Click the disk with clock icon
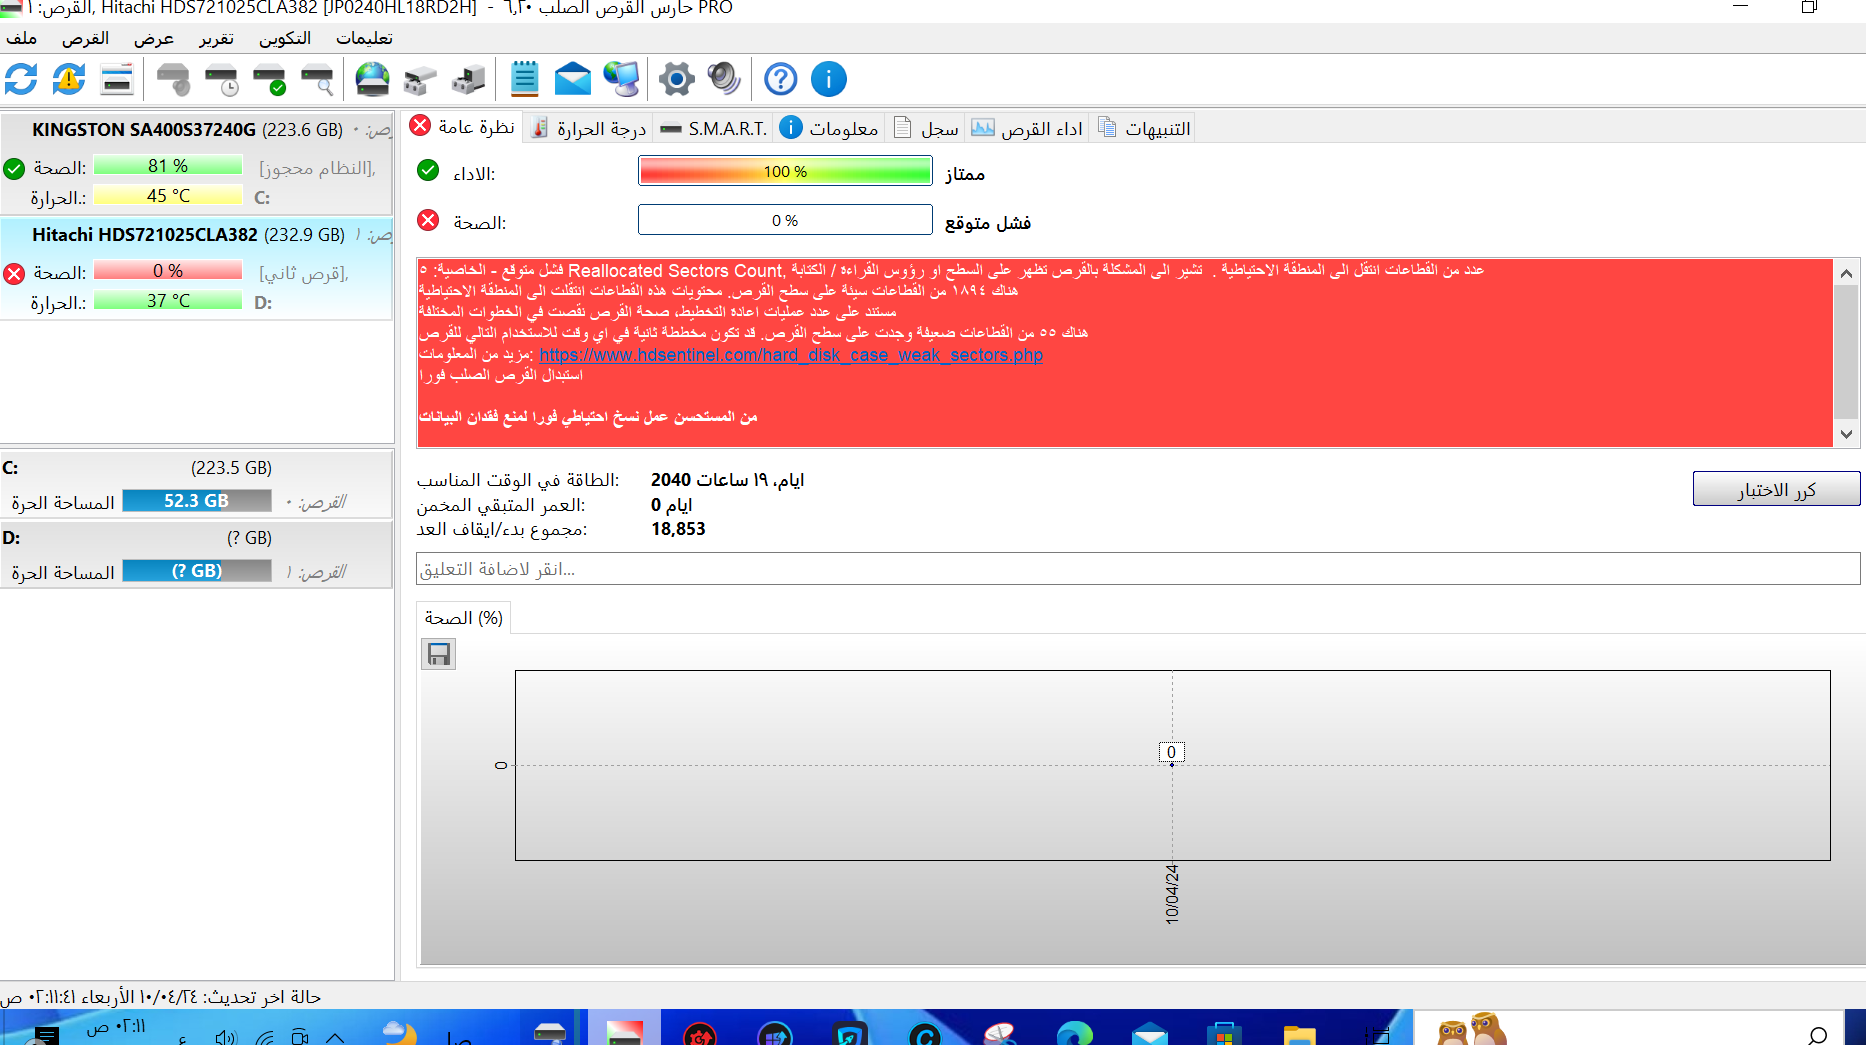Viewport: 1866px width, 1045px height. 222,79
